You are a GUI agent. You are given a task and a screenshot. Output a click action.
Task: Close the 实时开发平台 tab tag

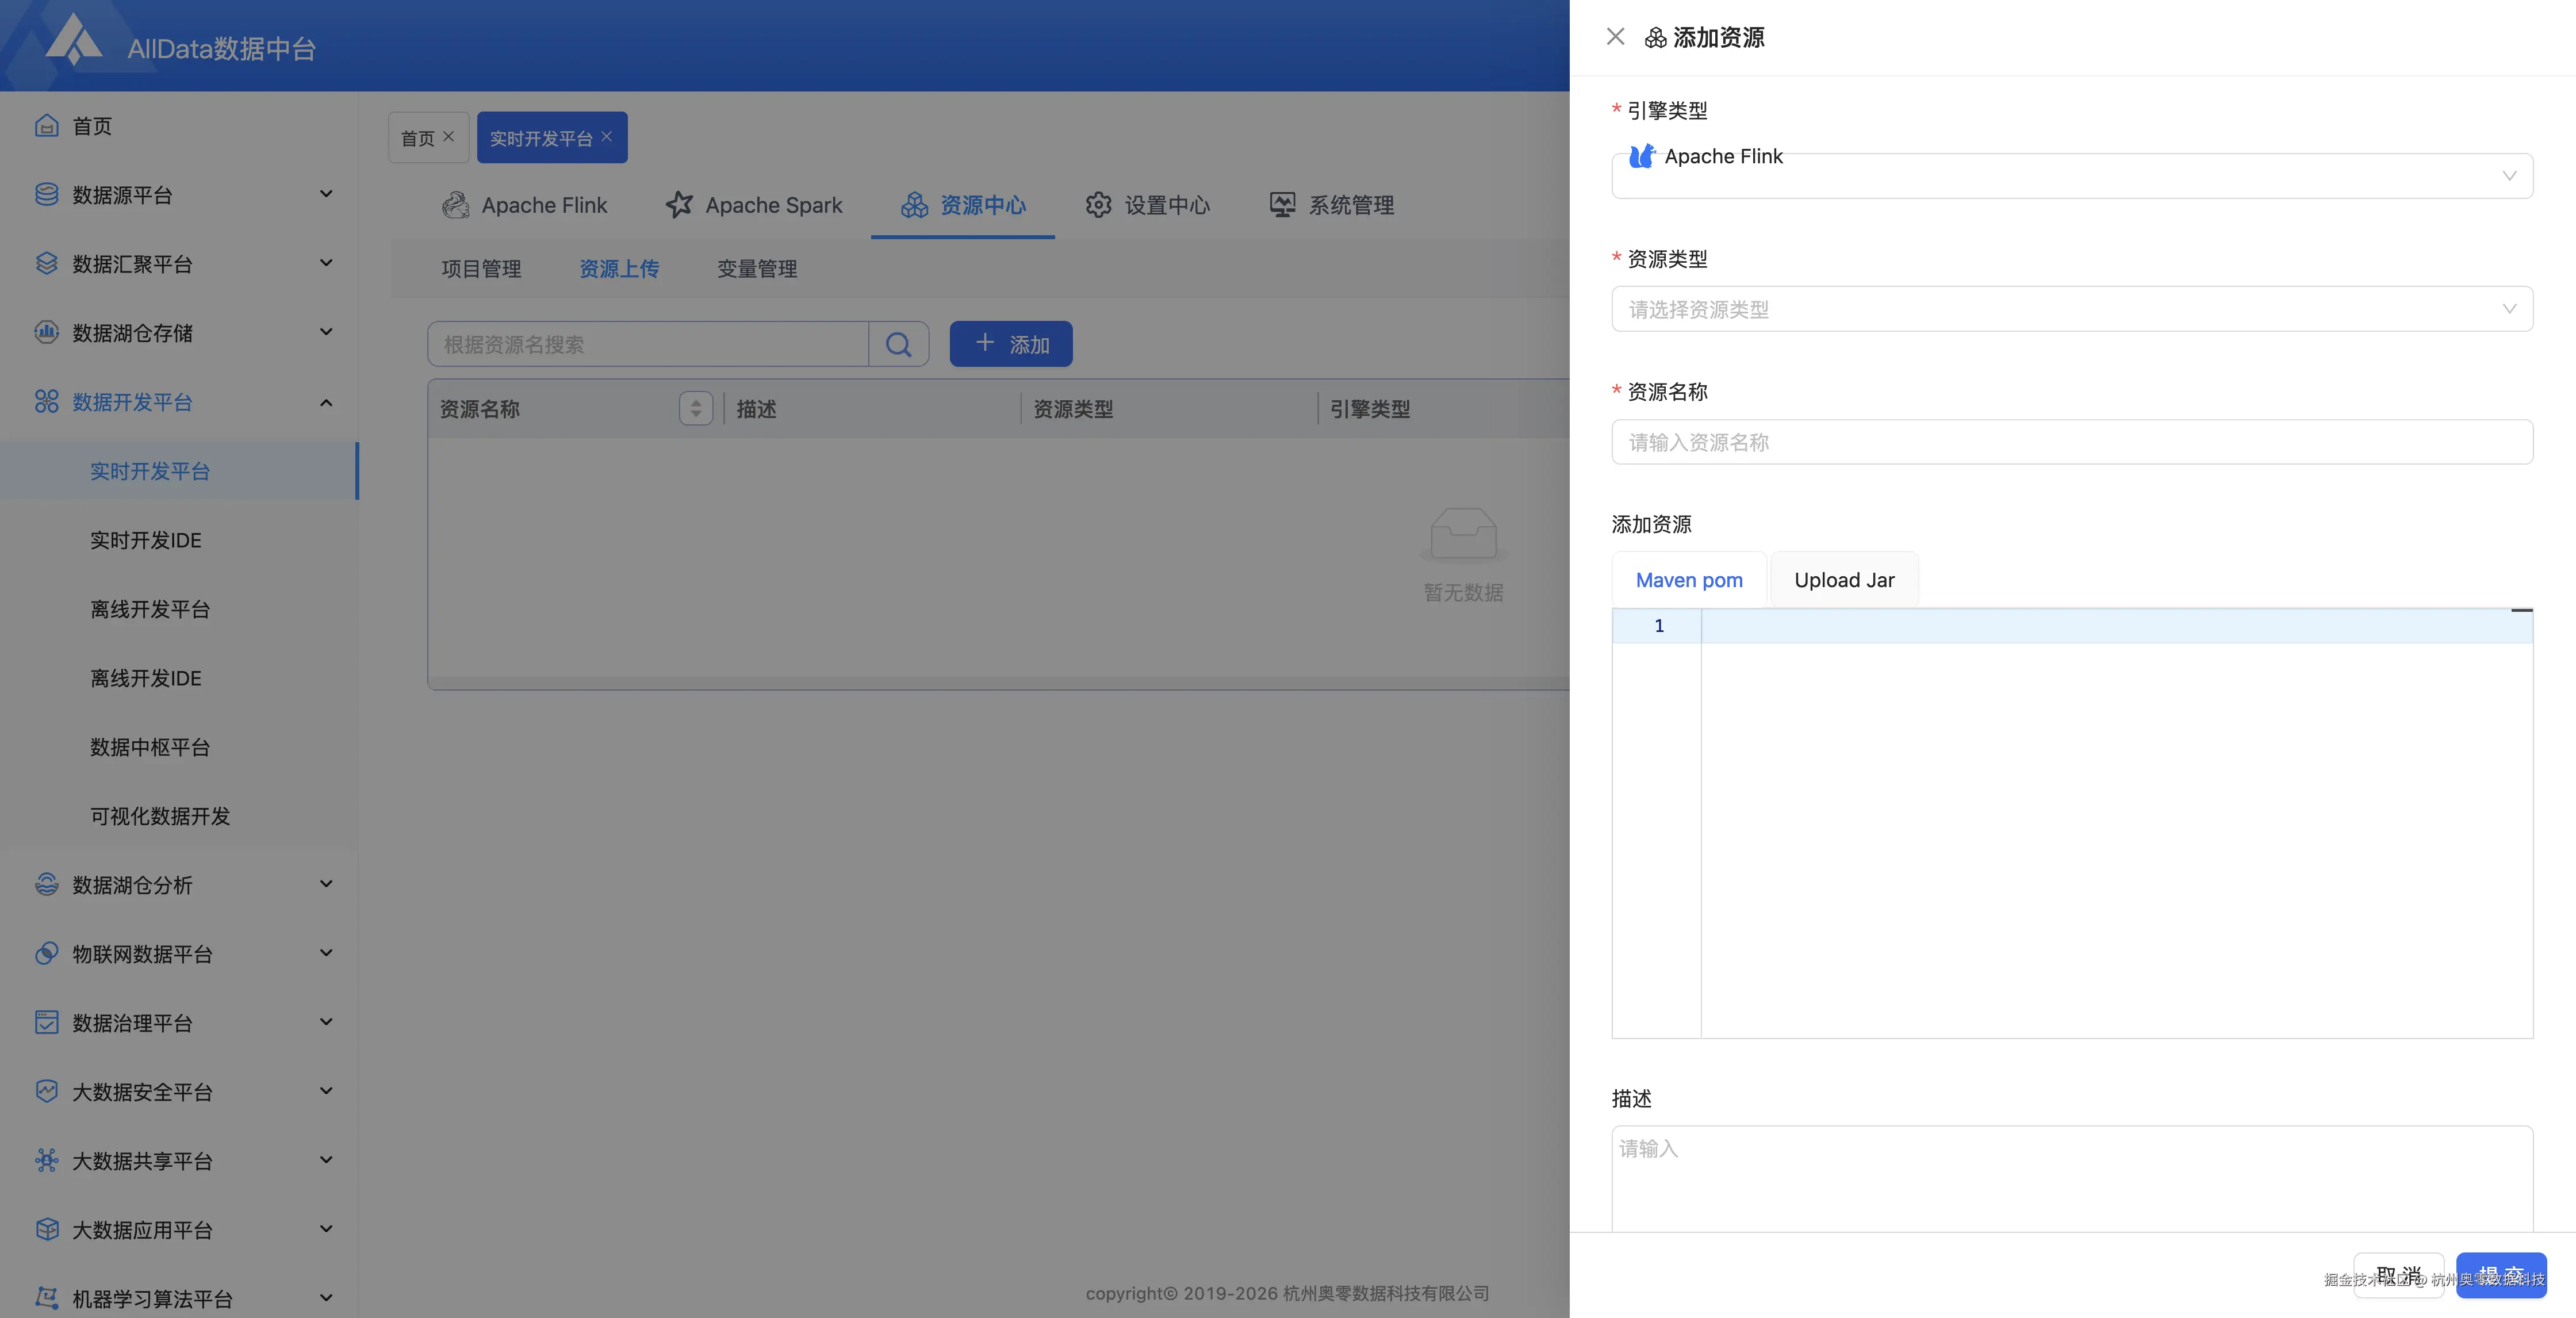[606, 137]
